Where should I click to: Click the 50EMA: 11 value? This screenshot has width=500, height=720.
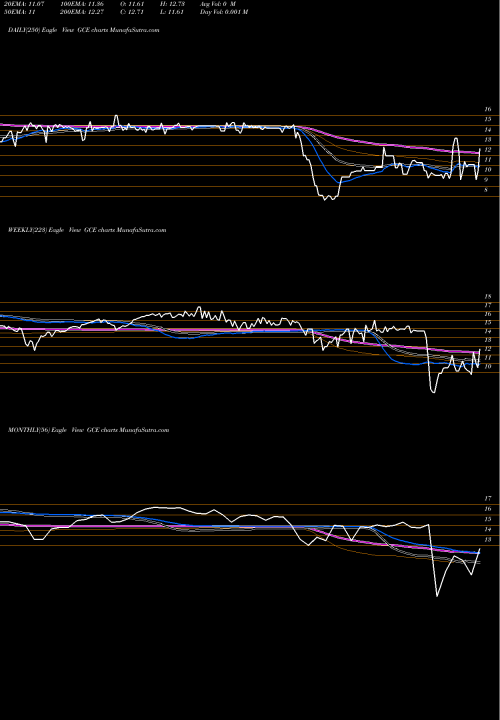point(20,12)
